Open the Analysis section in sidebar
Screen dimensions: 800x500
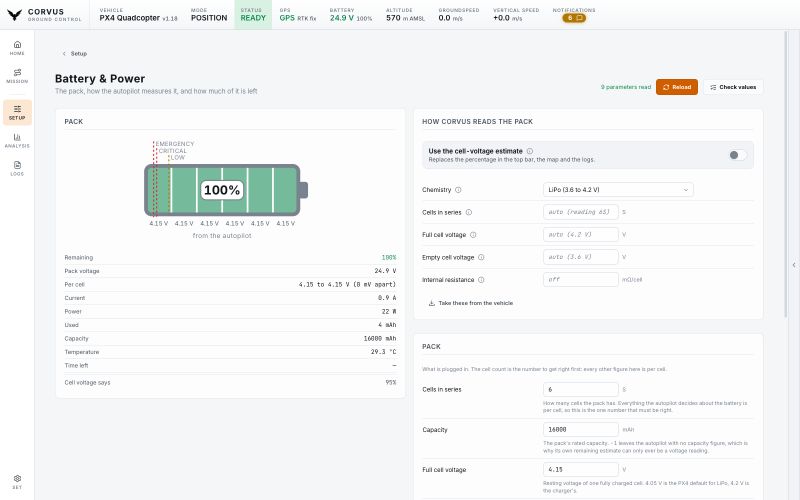pos(17,140)
